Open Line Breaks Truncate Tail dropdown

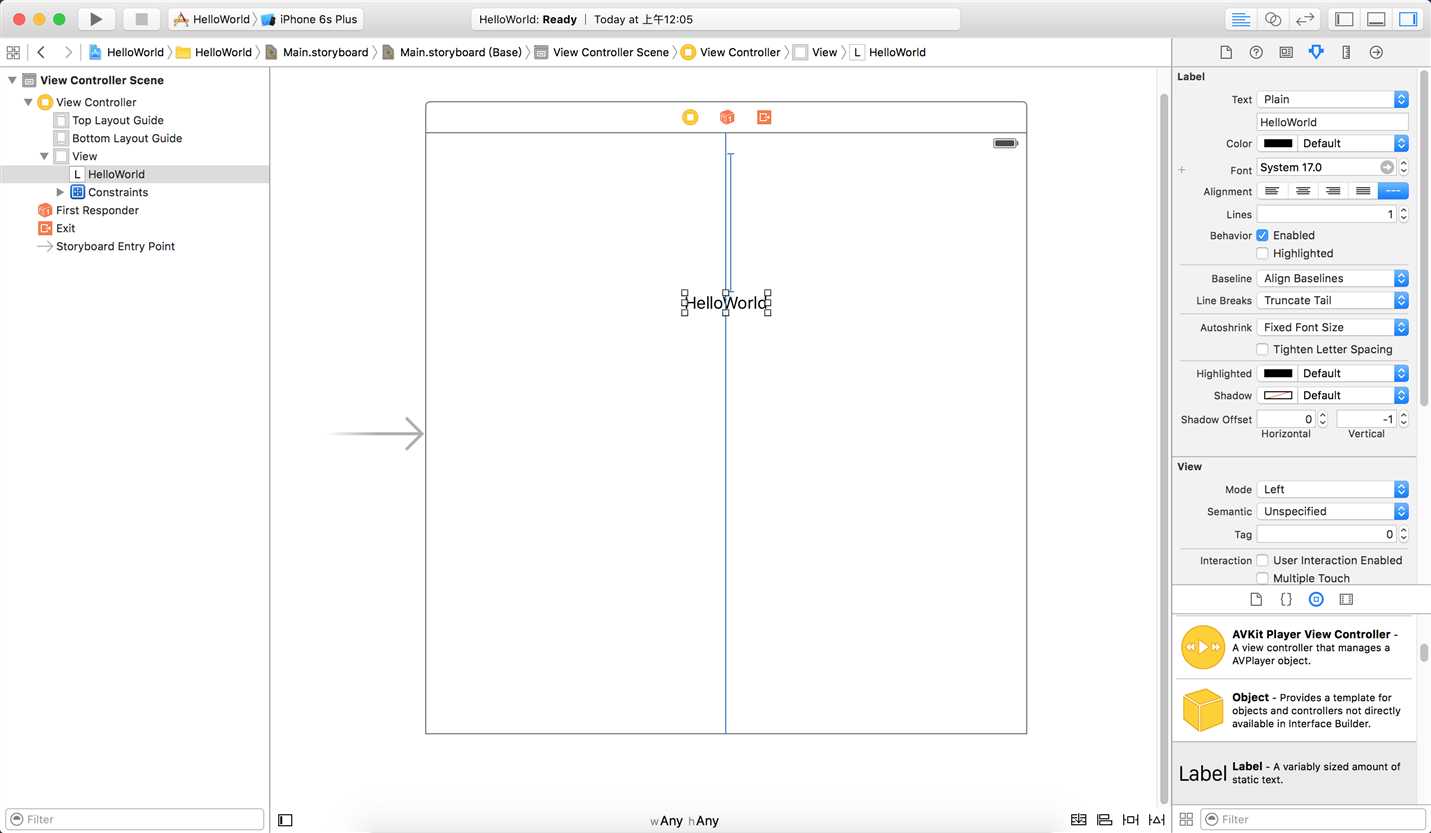coord(1332,300)
